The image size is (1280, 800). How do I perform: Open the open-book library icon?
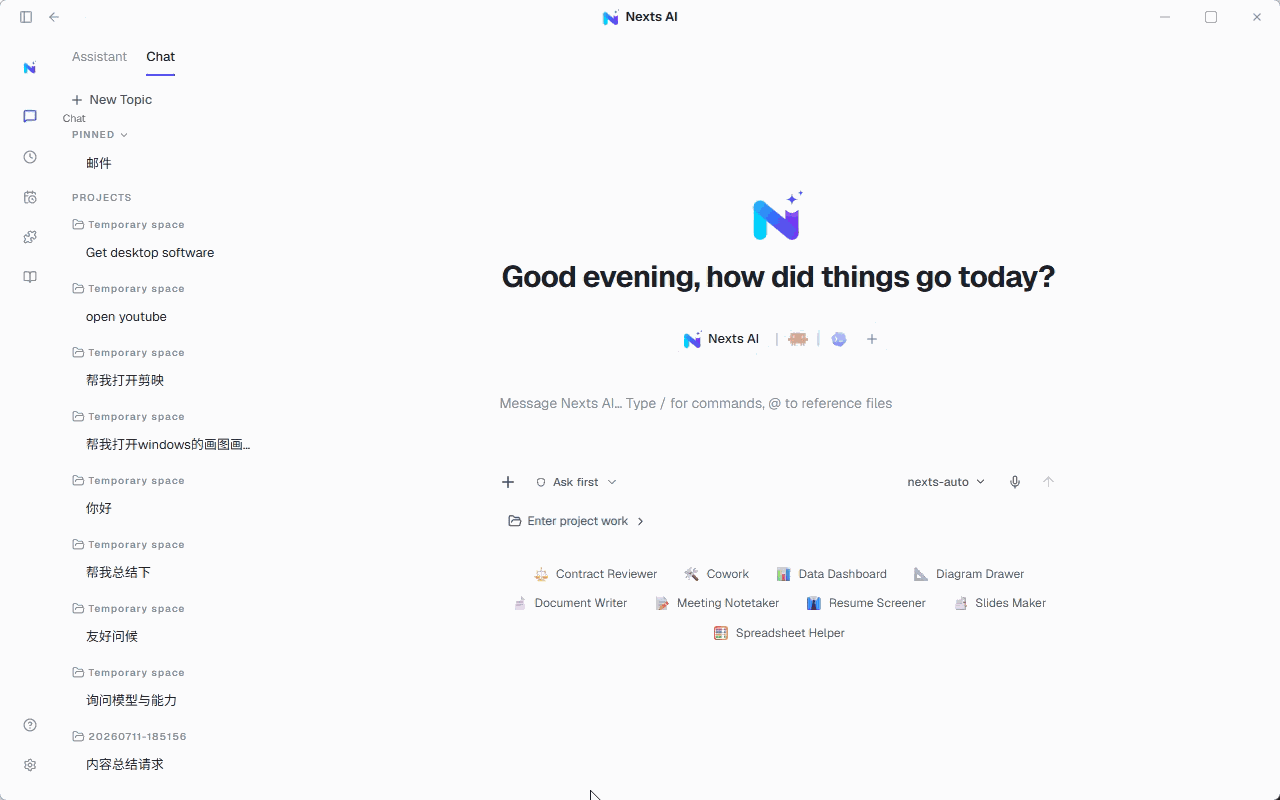tap(30, 277)
